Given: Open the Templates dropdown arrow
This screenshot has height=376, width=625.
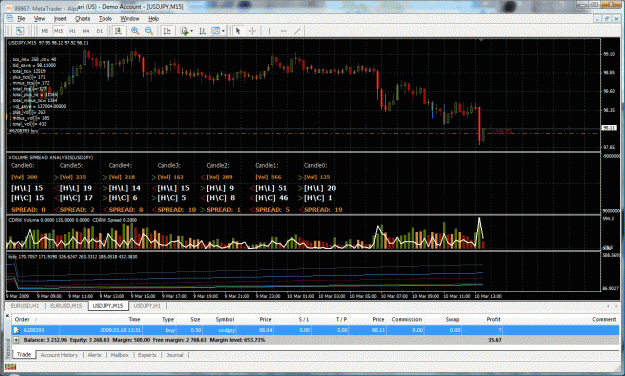Looking at the screenshot, I should 223,31.
